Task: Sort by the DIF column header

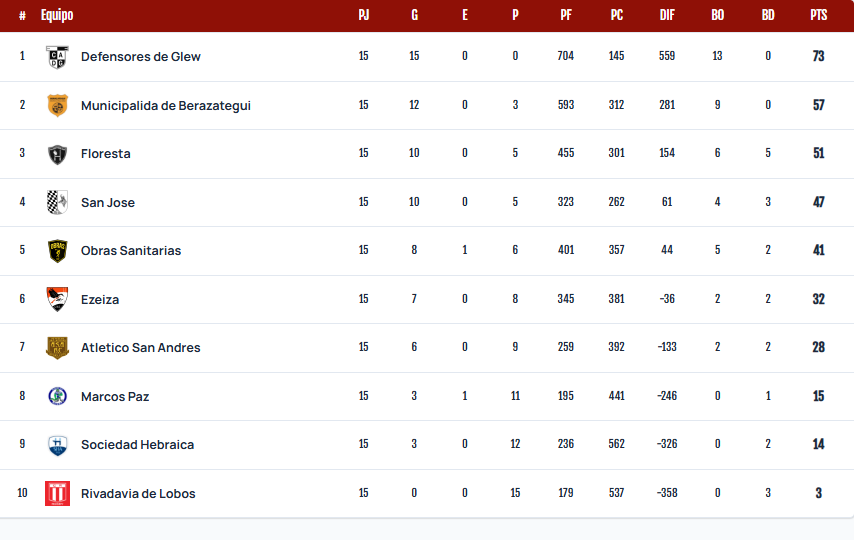Action: (x=667, y=15)
